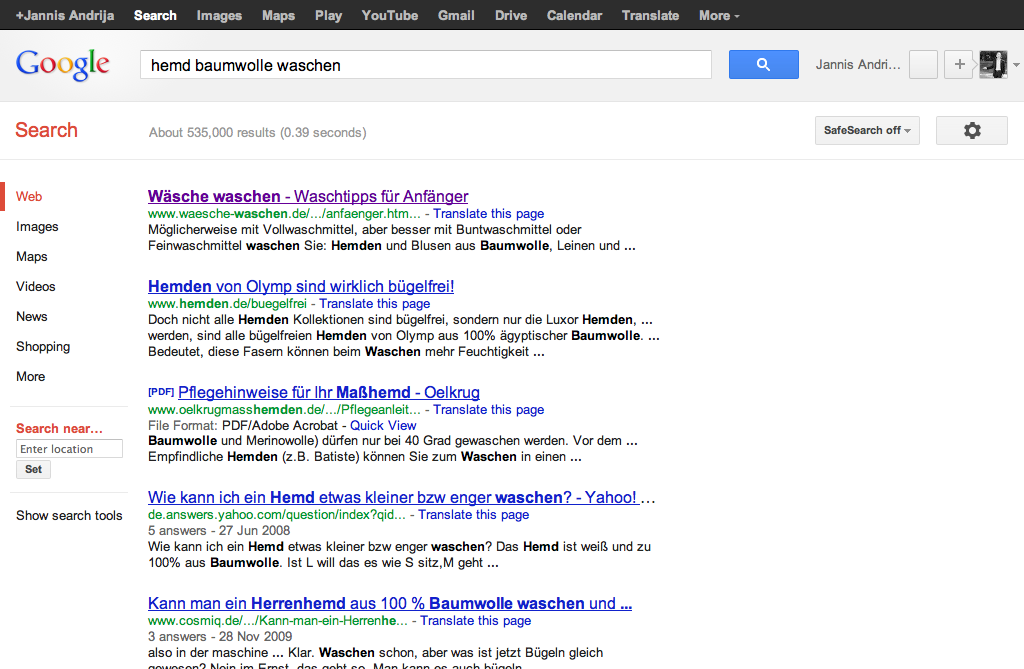The image size is (1024, 669).
Task: Click the www.hemden.de/buegelfrei URL text
Action: click(227, 304)
